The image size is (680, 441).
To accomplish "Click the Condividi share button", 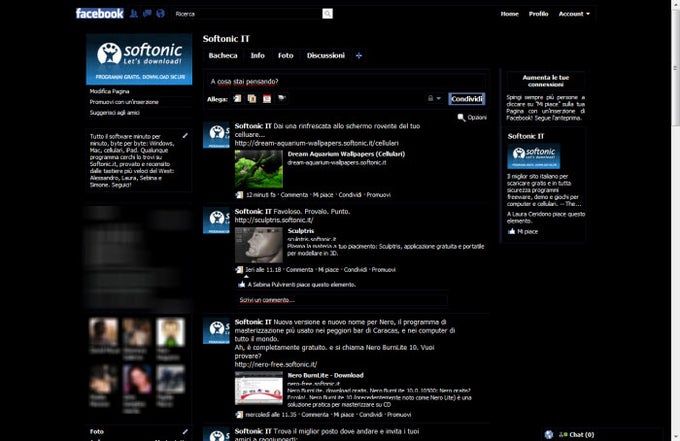I will pos(467,99).
